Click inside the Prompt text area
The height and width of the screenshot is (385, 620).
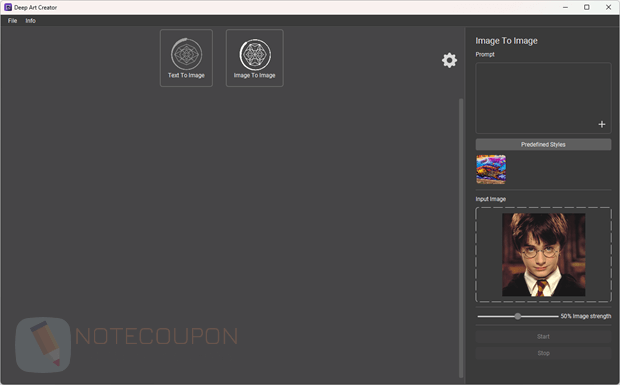pyautogui.click(x=543, y=98)
